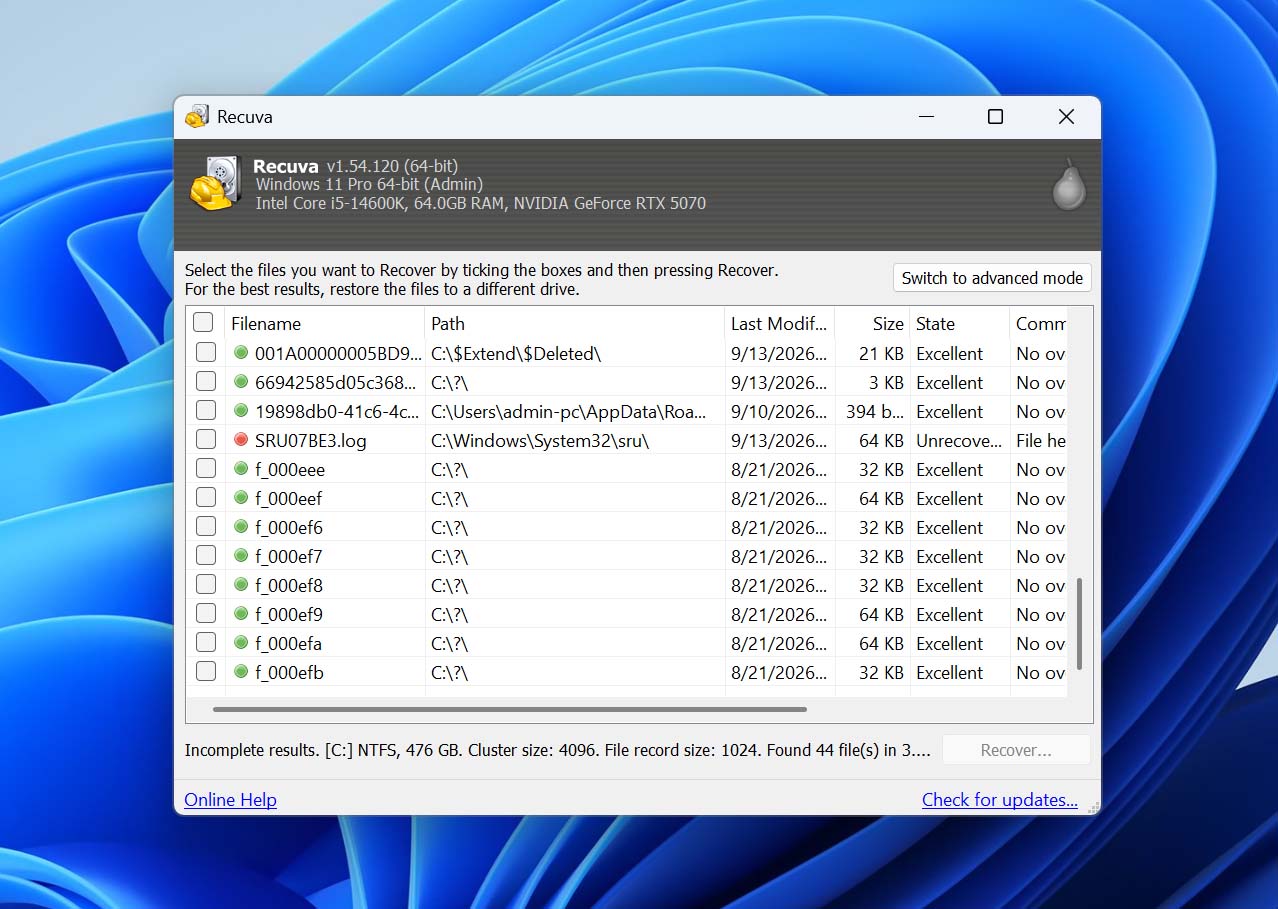Select the SRU07BE3.log filename
The height and width of the screenshot is (909, 1278).
(311, 440)
